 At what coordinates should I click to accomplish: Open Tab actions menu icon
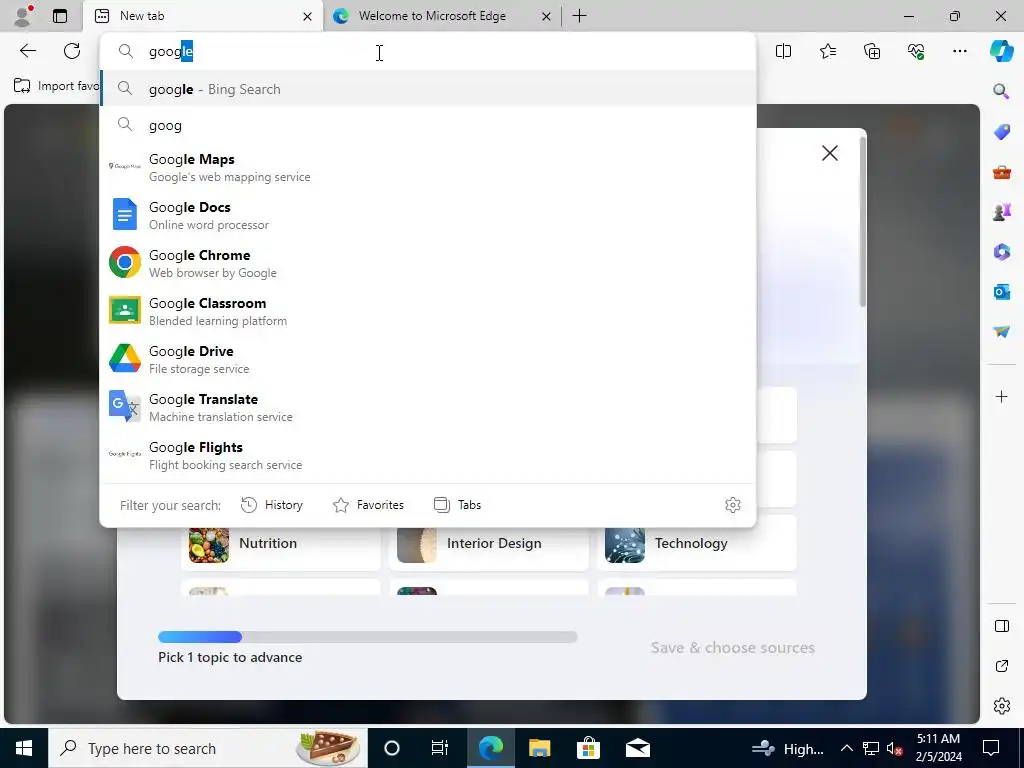[x=60, y=16]
